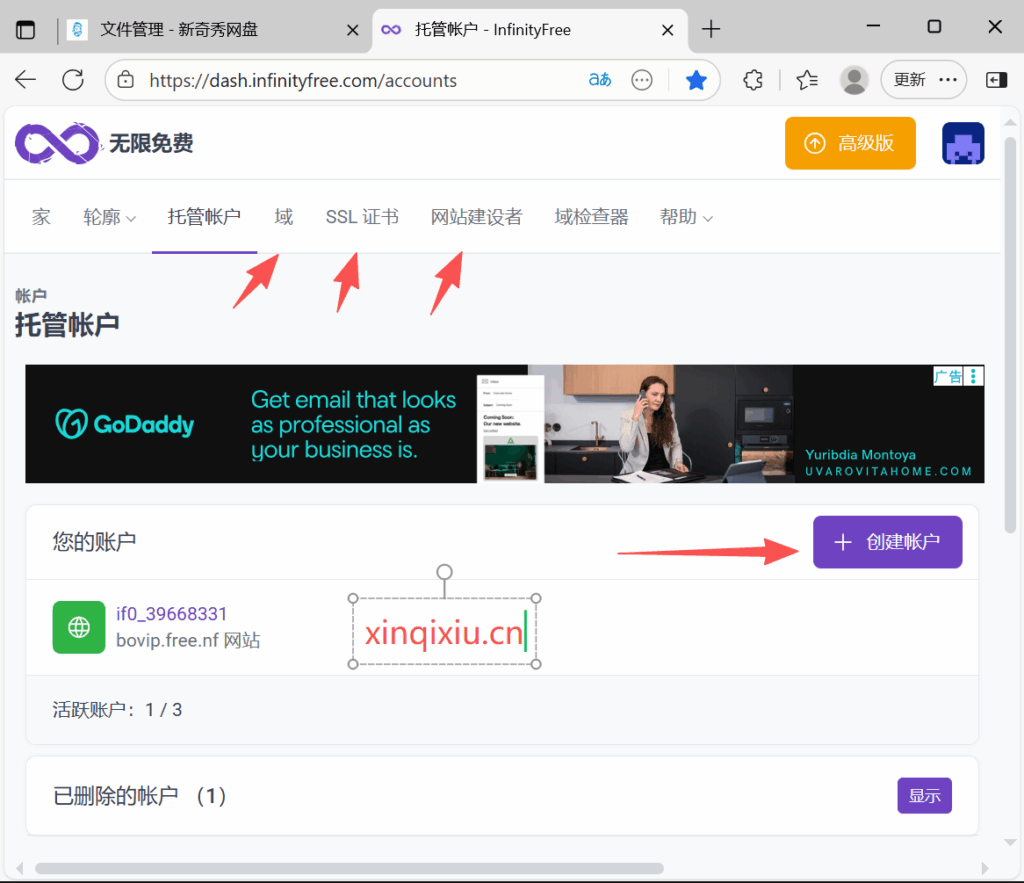Go to the SSL 证书 tab

tap(362, 217)
